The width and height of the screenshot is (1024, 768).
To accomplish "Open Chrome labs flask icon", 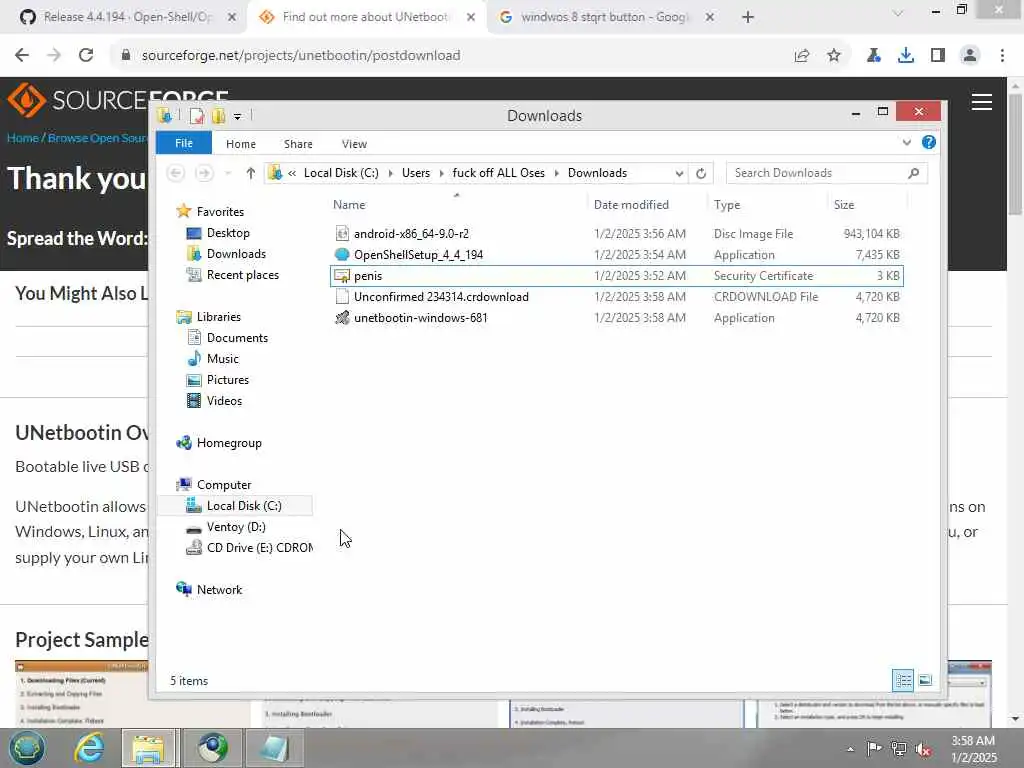I will point(874,56).
